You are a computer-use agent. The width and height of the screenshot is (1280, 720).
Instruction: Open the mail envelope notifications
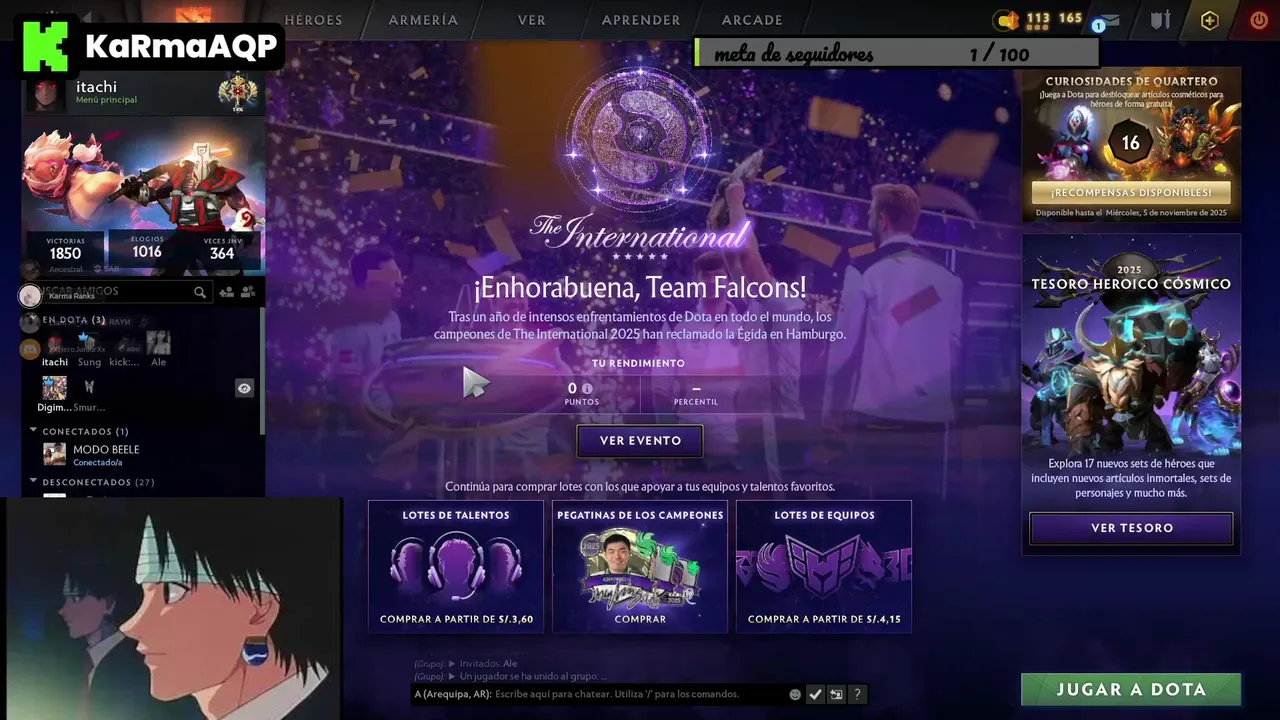coord(1107,20)
